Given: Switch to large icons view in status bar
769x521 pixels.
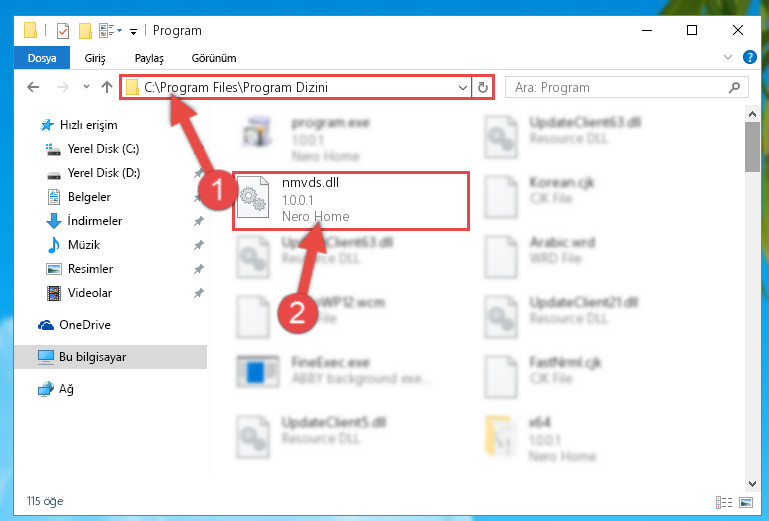Looking at the screenshot, I should click(x=746, y=502).
